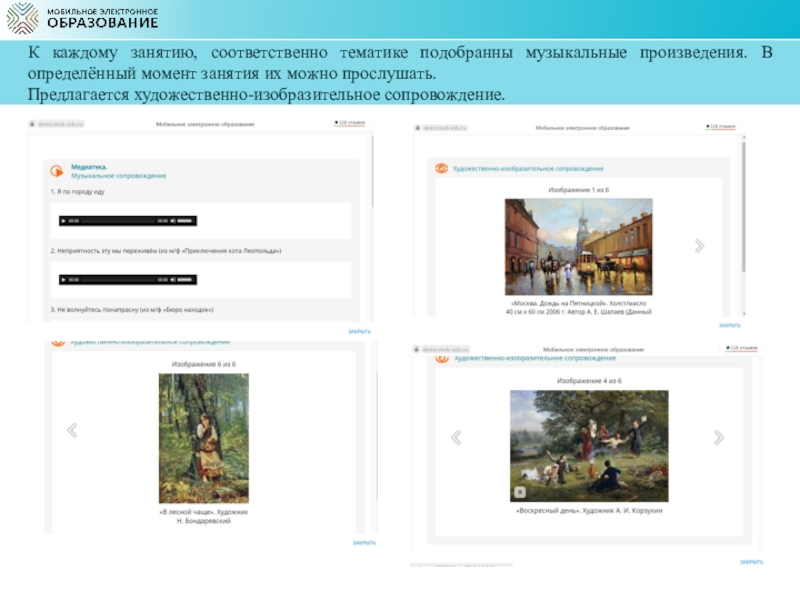Click the «1. Я по городу иду» track title

[x=77, y=192]
